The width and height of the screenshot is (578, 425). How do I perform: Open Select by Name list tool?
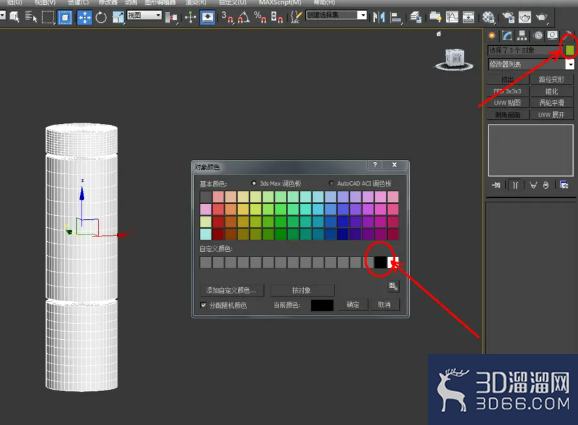click(31, 17)
